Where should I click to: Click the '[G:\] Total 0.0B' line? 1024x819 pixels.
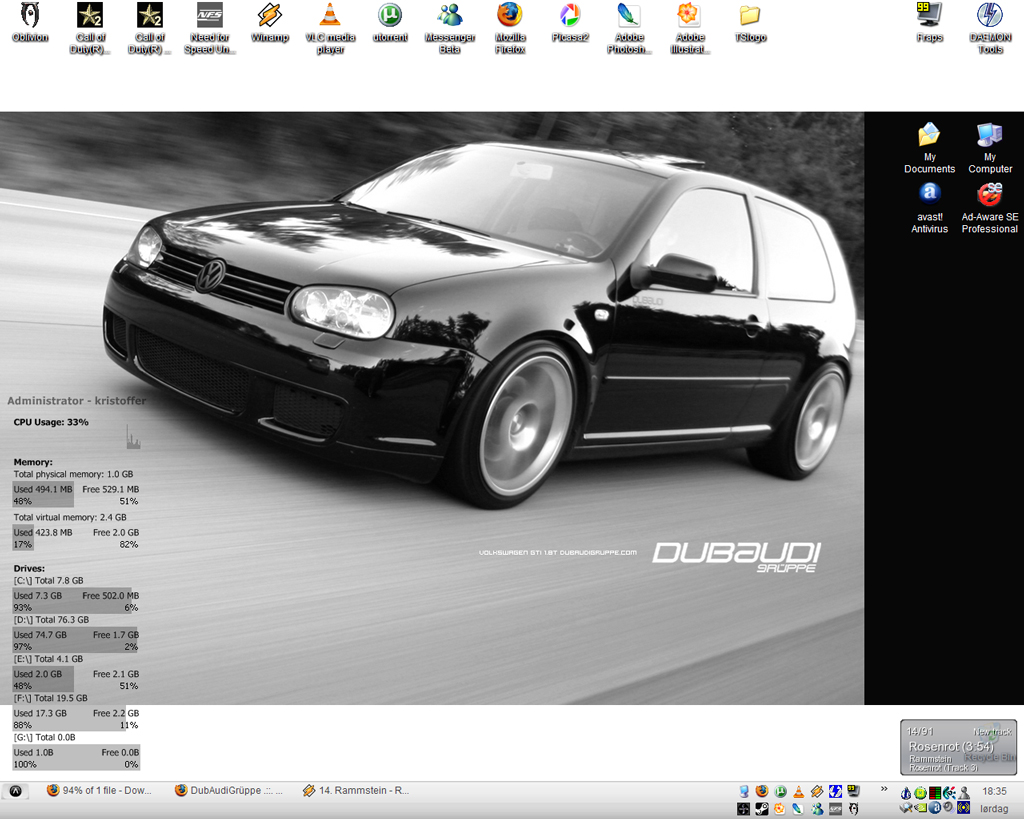[44, 737]
